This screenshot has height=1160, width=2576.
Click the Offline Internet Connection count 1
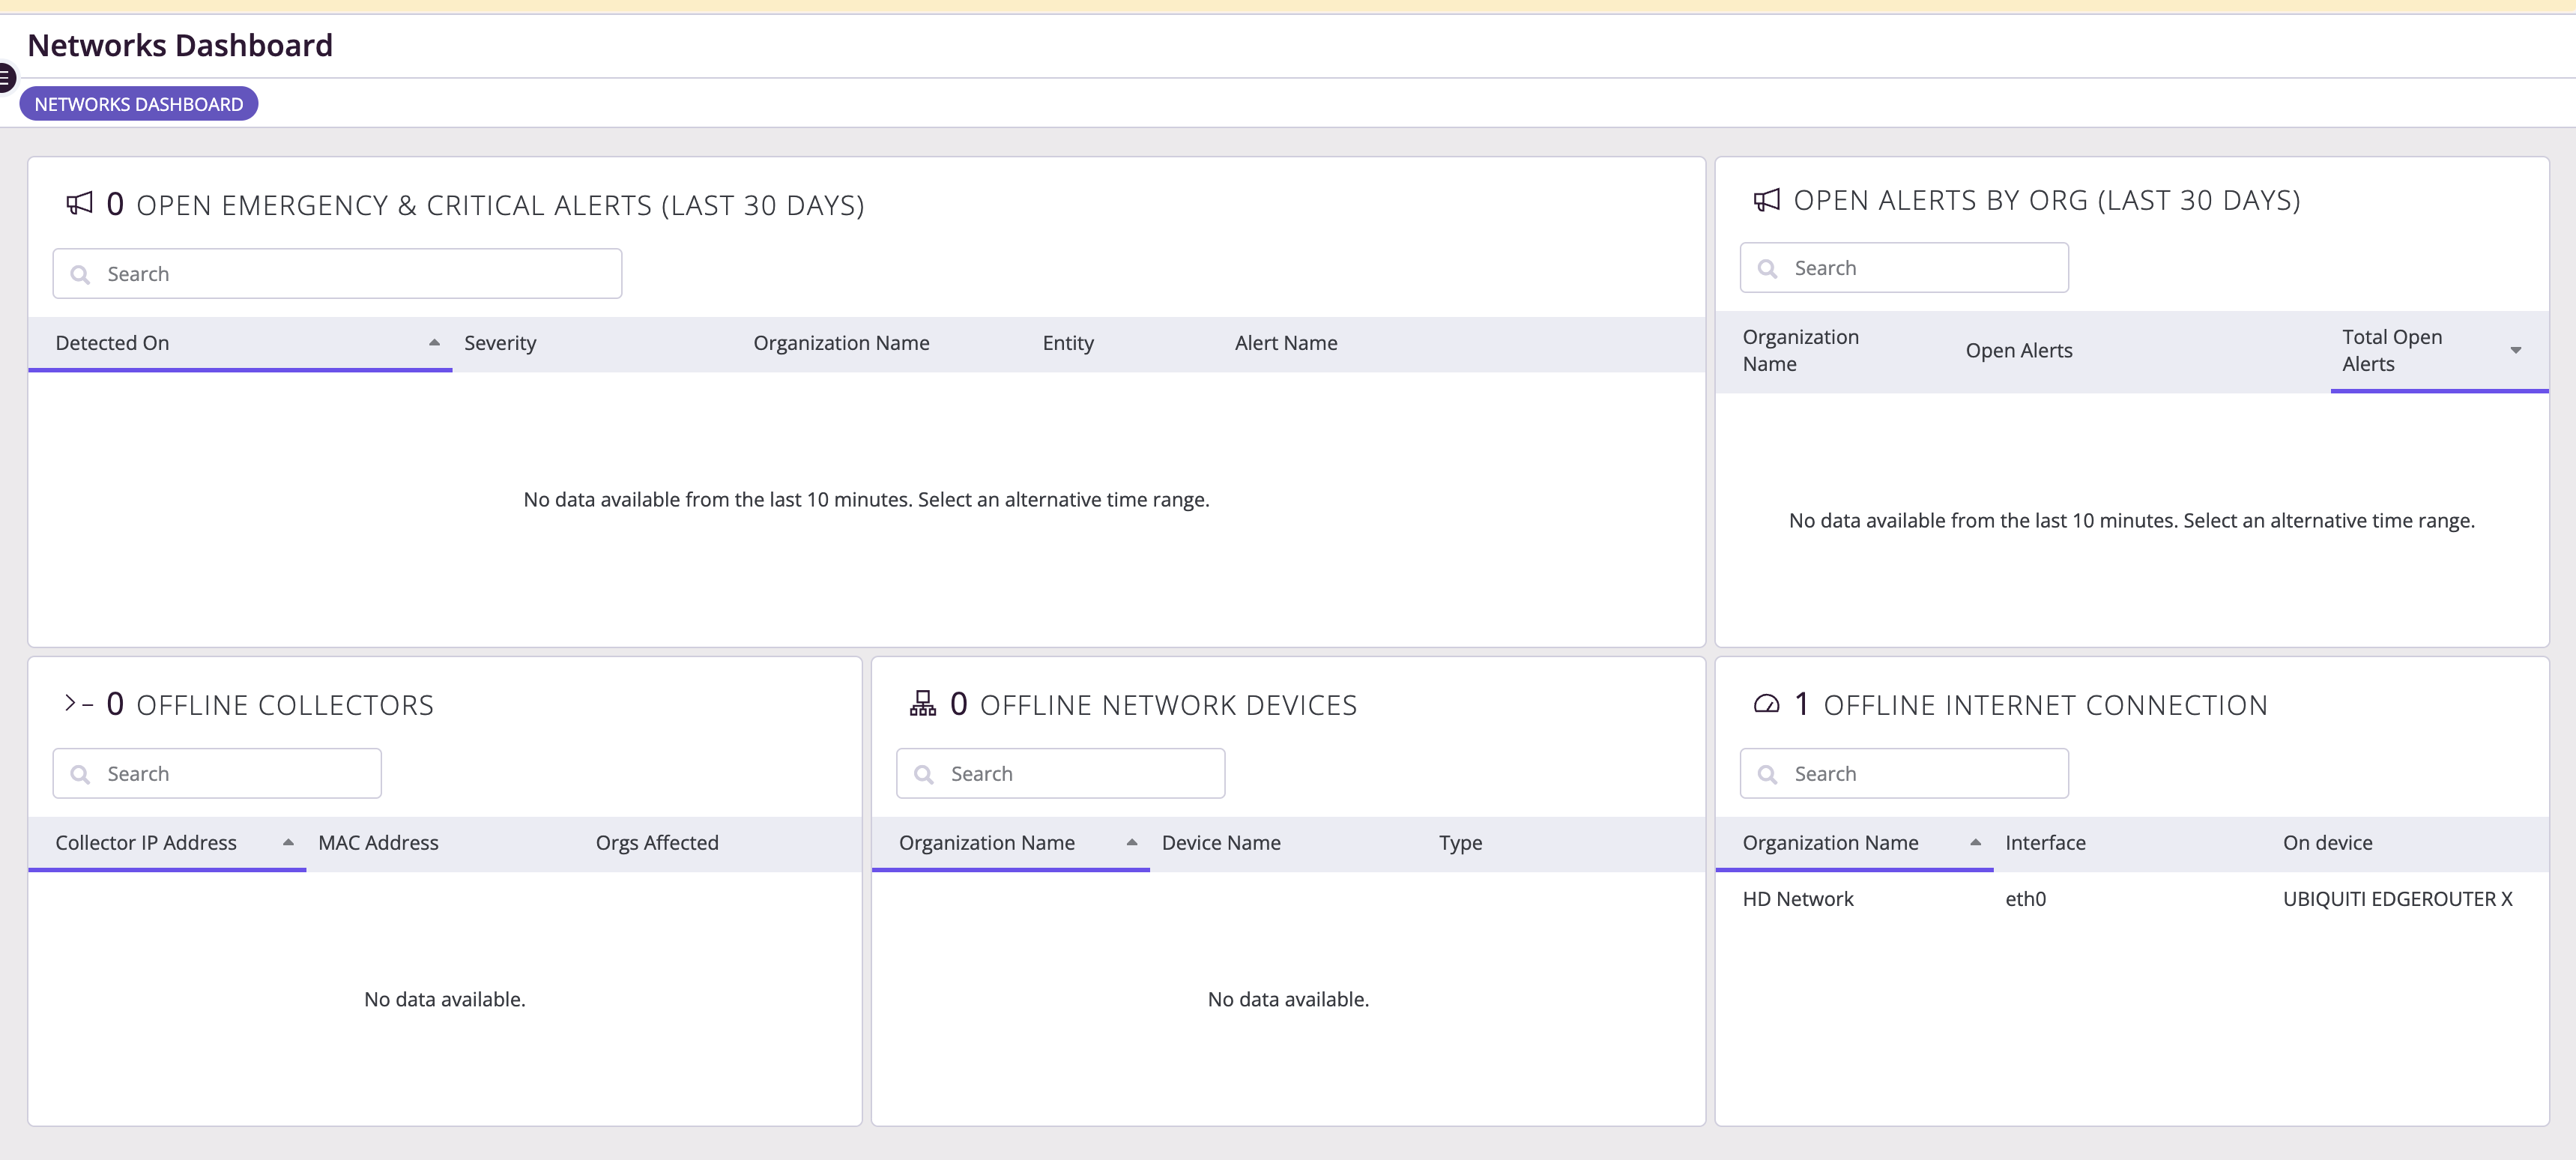tap(1801, 704)
